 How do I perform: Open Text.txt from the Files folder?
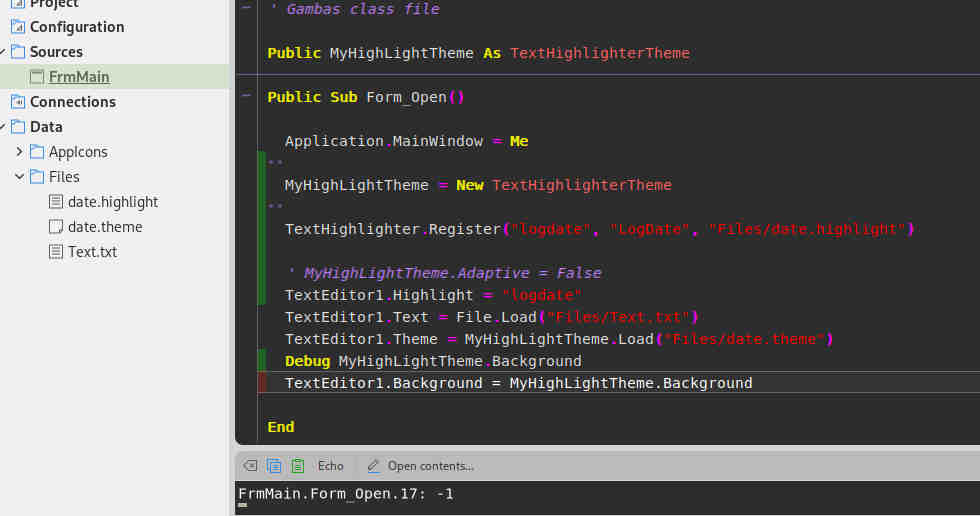point(92,252)
